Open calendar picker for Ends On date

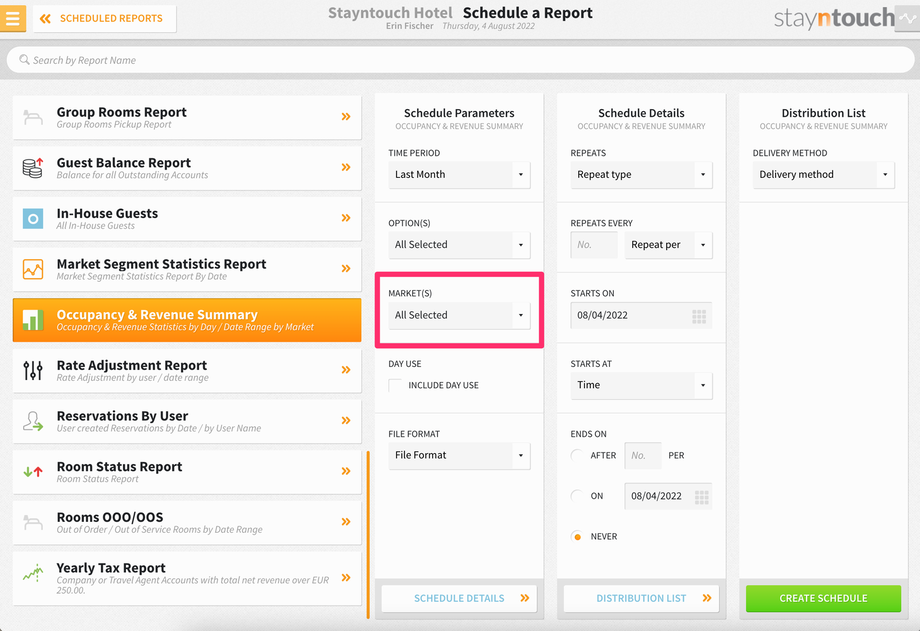tap(702, 497)
